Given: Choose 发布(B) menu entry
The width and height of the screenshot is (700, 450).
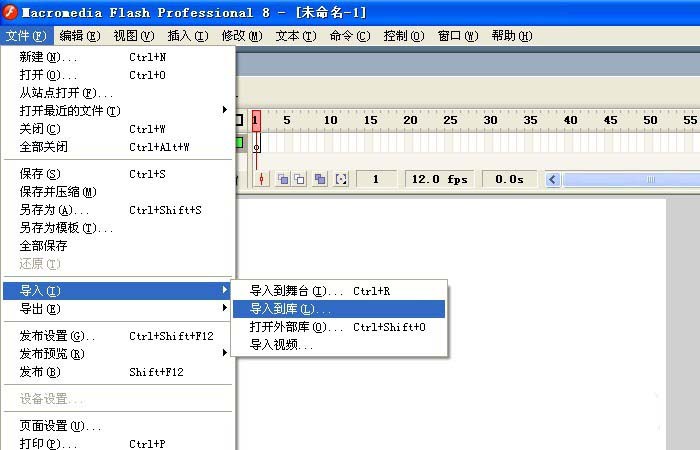Looking at the screenshot, I should point(118,372).
